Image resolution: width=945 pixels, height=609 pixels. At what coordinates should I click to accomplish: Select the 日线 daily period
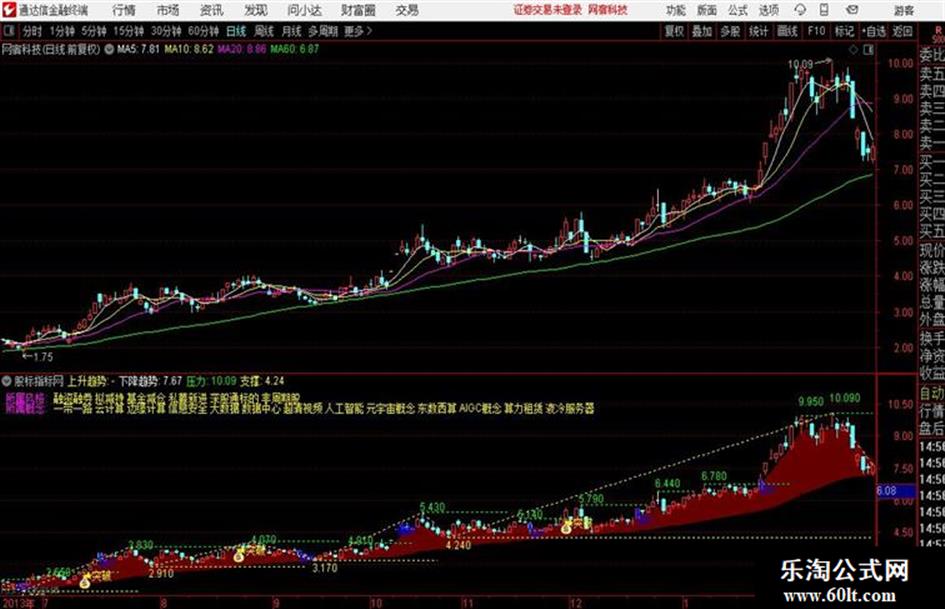pyautogui.click(x=236, y=31)
